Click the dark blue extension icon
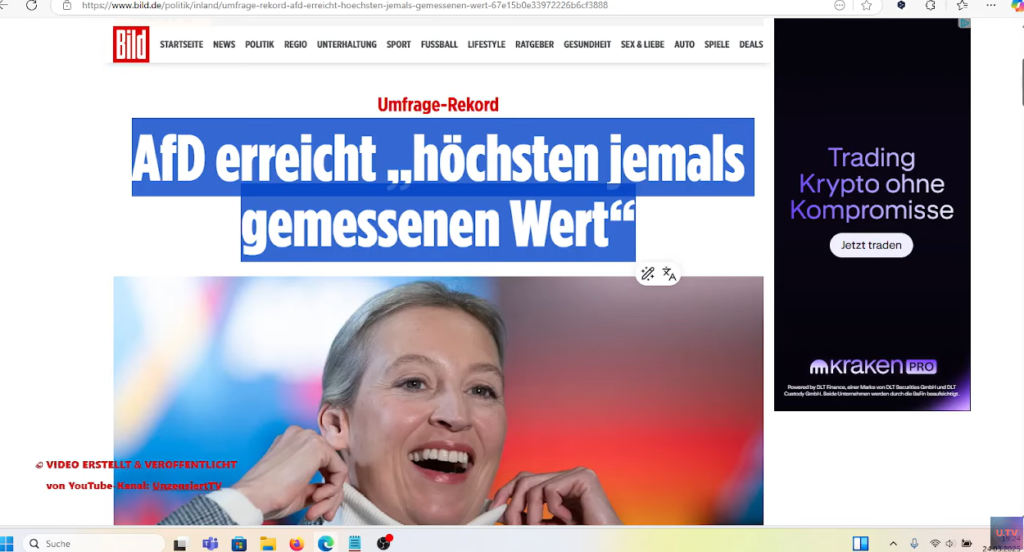This screenshot has height=552, width=1024. coord(901,5)
